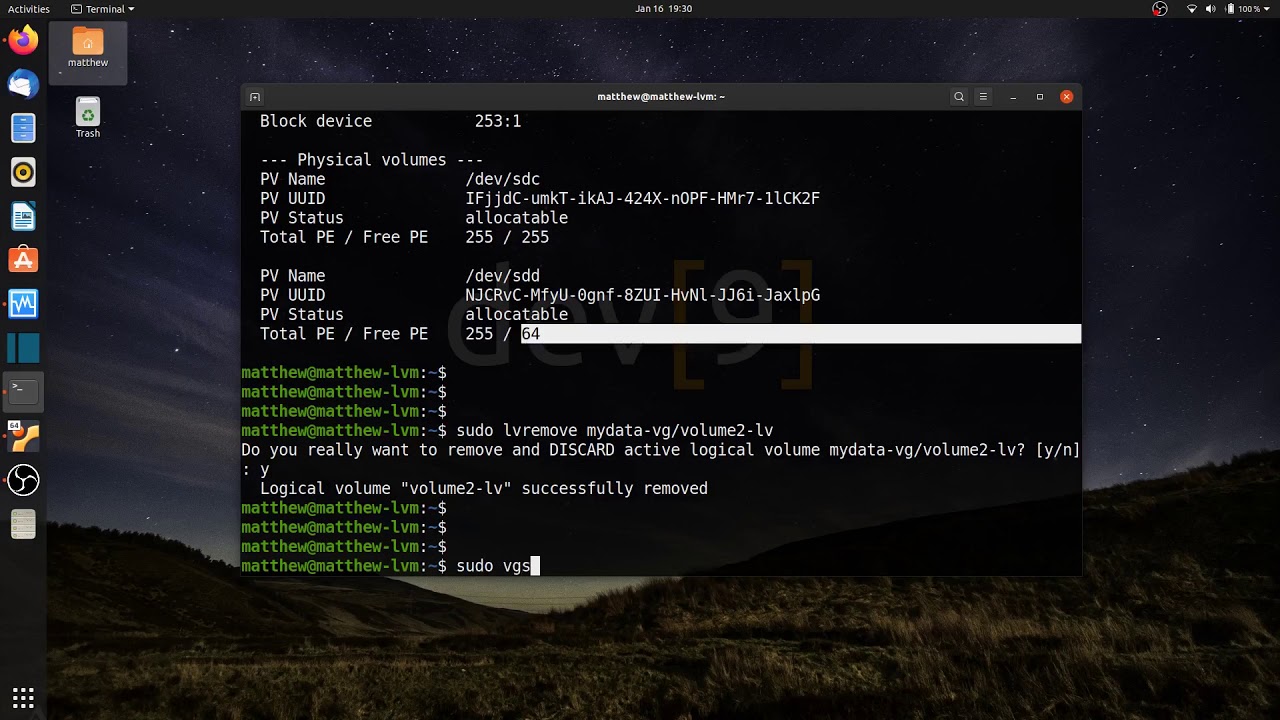Add a new terminal tab
This screenshot has height=720, width=1280.
pos(255,97)
